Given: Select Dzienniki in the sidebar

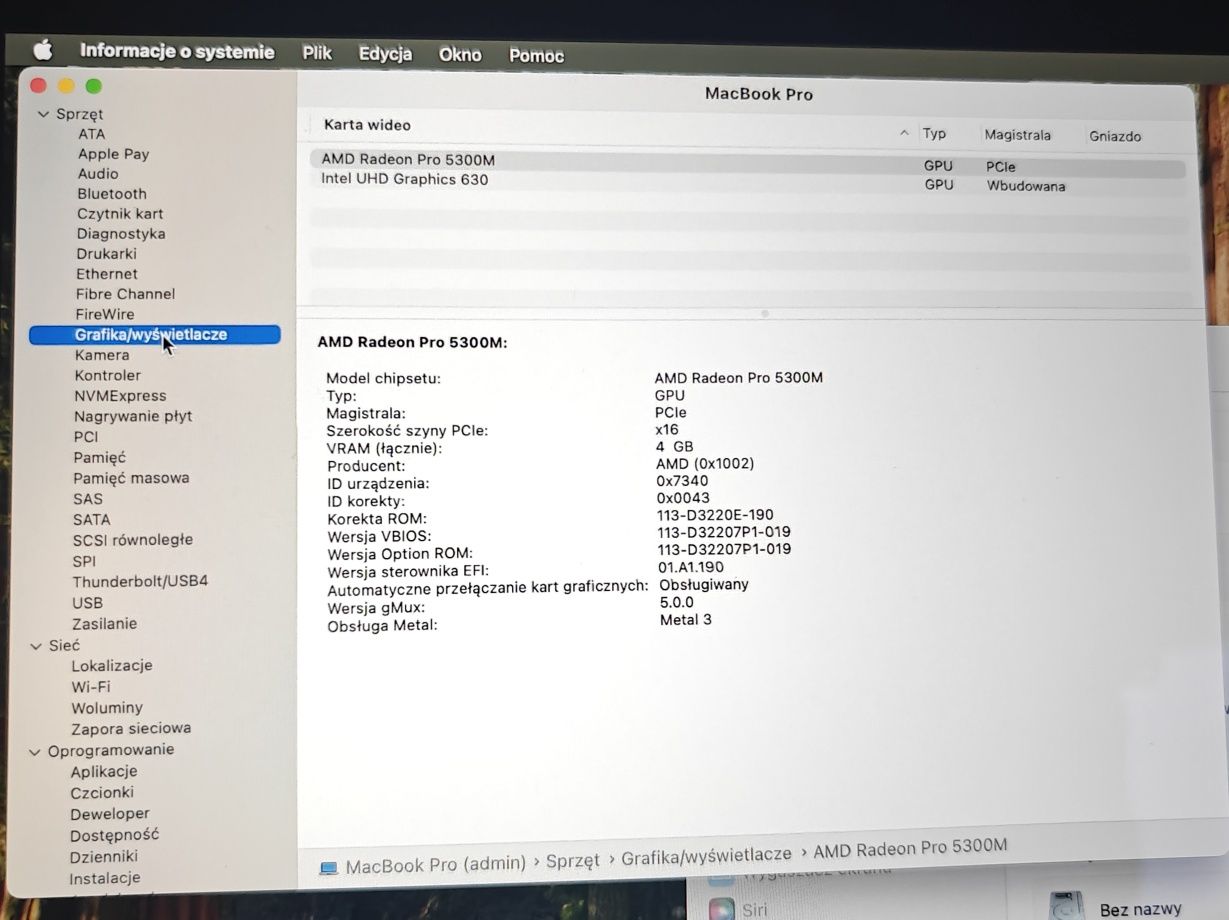Looking at the screenshot, I should (x=104, y=857).
